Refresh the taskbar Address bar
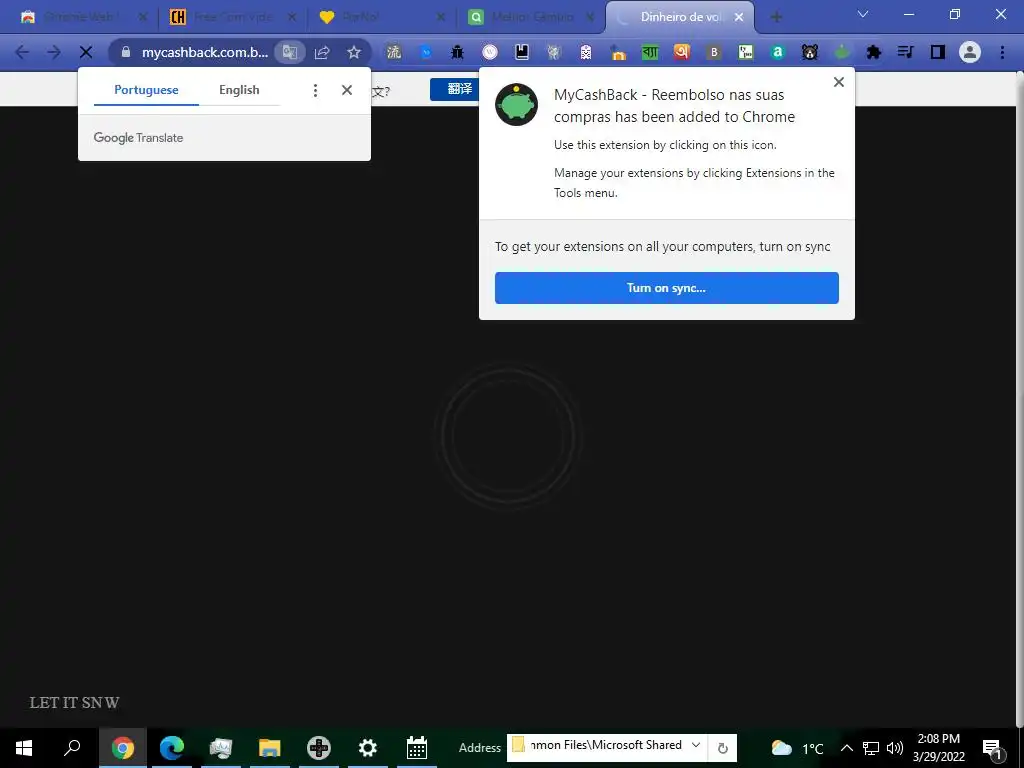The width and height of the screenshot is (1024, 768). click(x=723, y=748)
